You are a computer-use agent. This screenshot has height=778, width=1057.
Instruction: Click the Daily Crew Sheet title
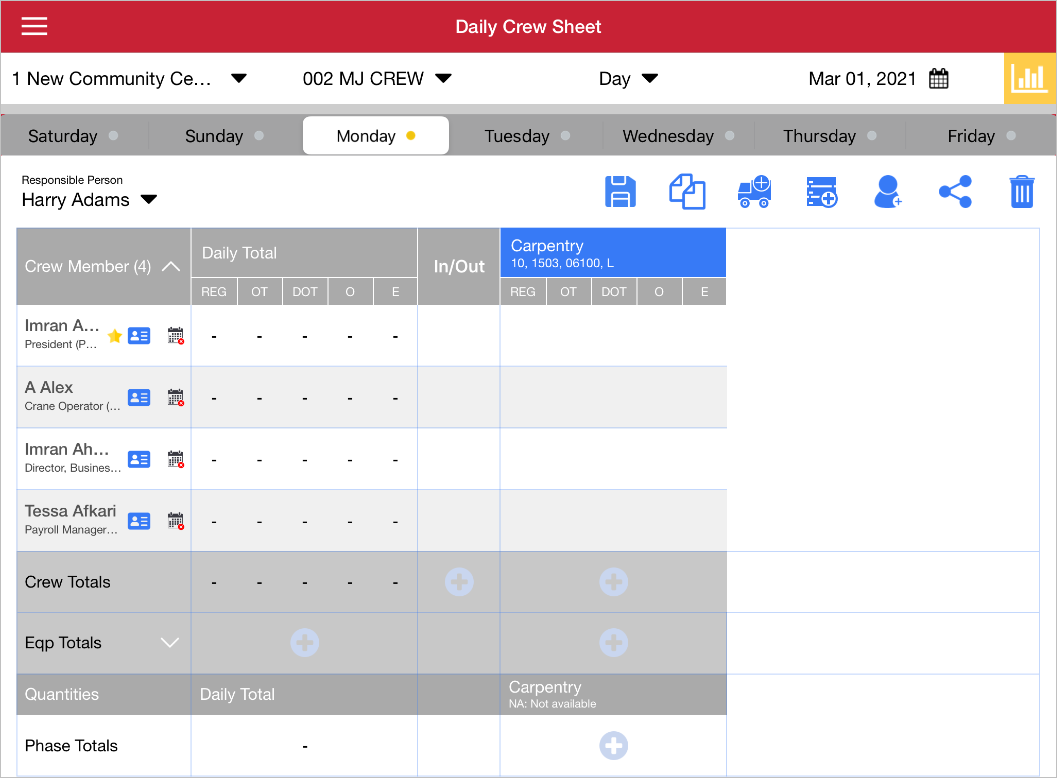(x=528, y=26)
